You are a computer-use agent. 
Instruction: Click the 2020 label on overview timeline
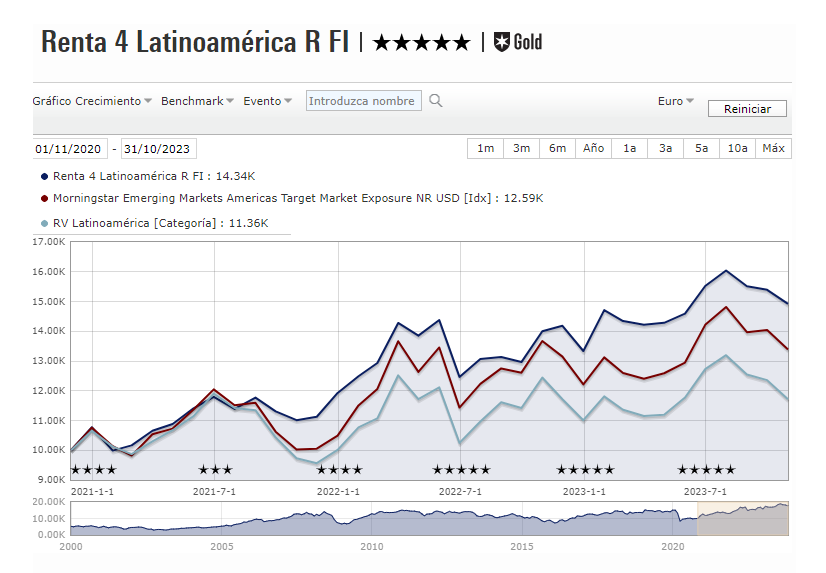pos(673,547)
